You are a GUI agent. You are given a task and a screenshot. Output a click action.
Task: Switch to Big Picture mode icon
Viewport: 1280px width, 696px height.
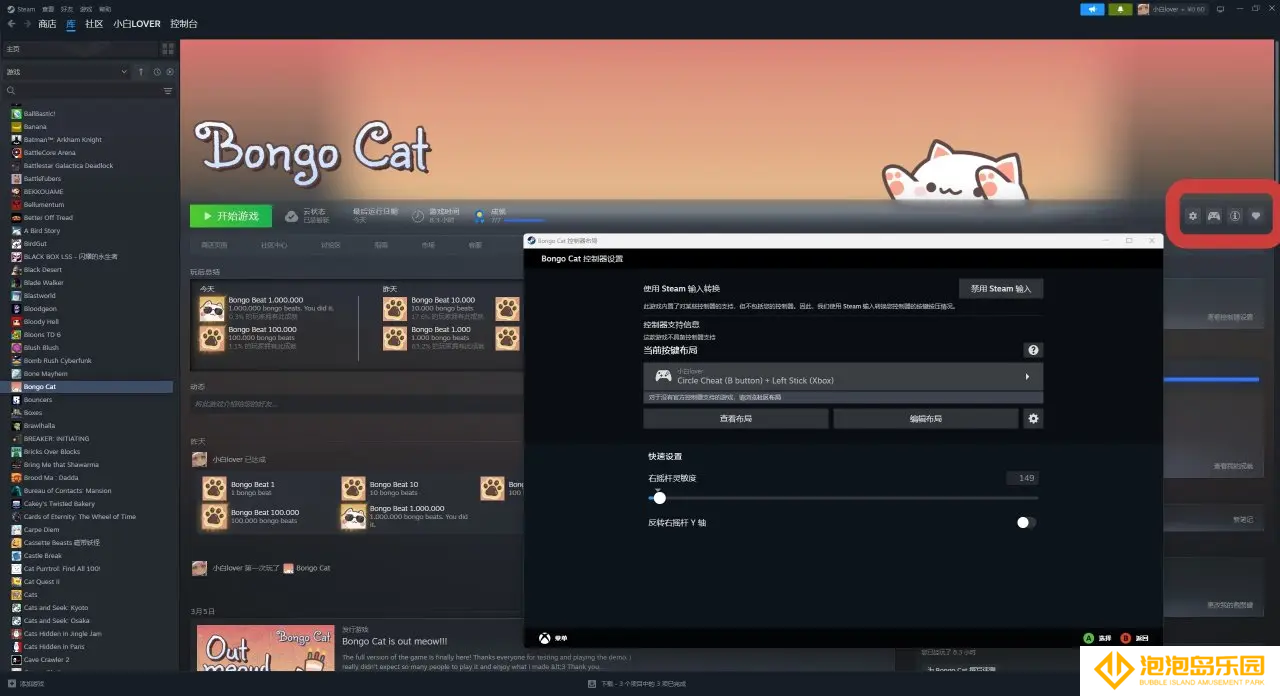point(1220,9)
